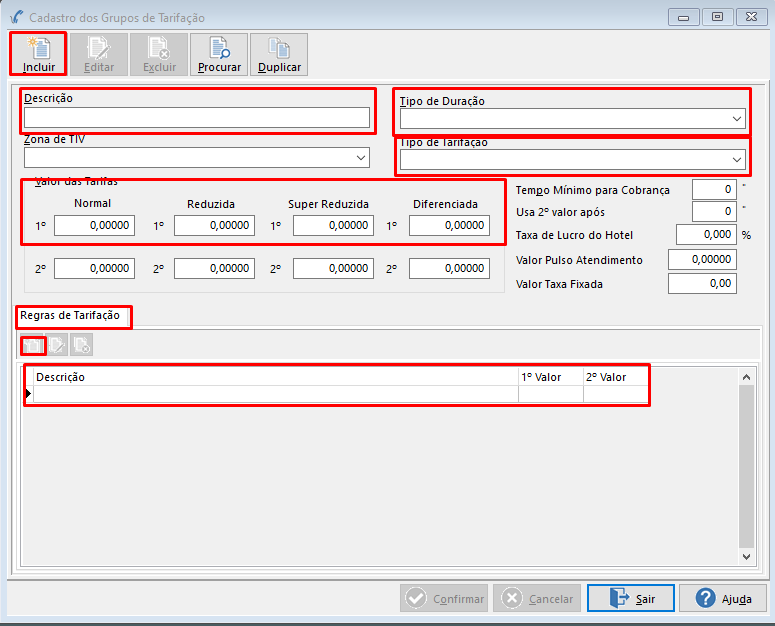Select the 2º Reduzida tariff value field

[215, 268]
